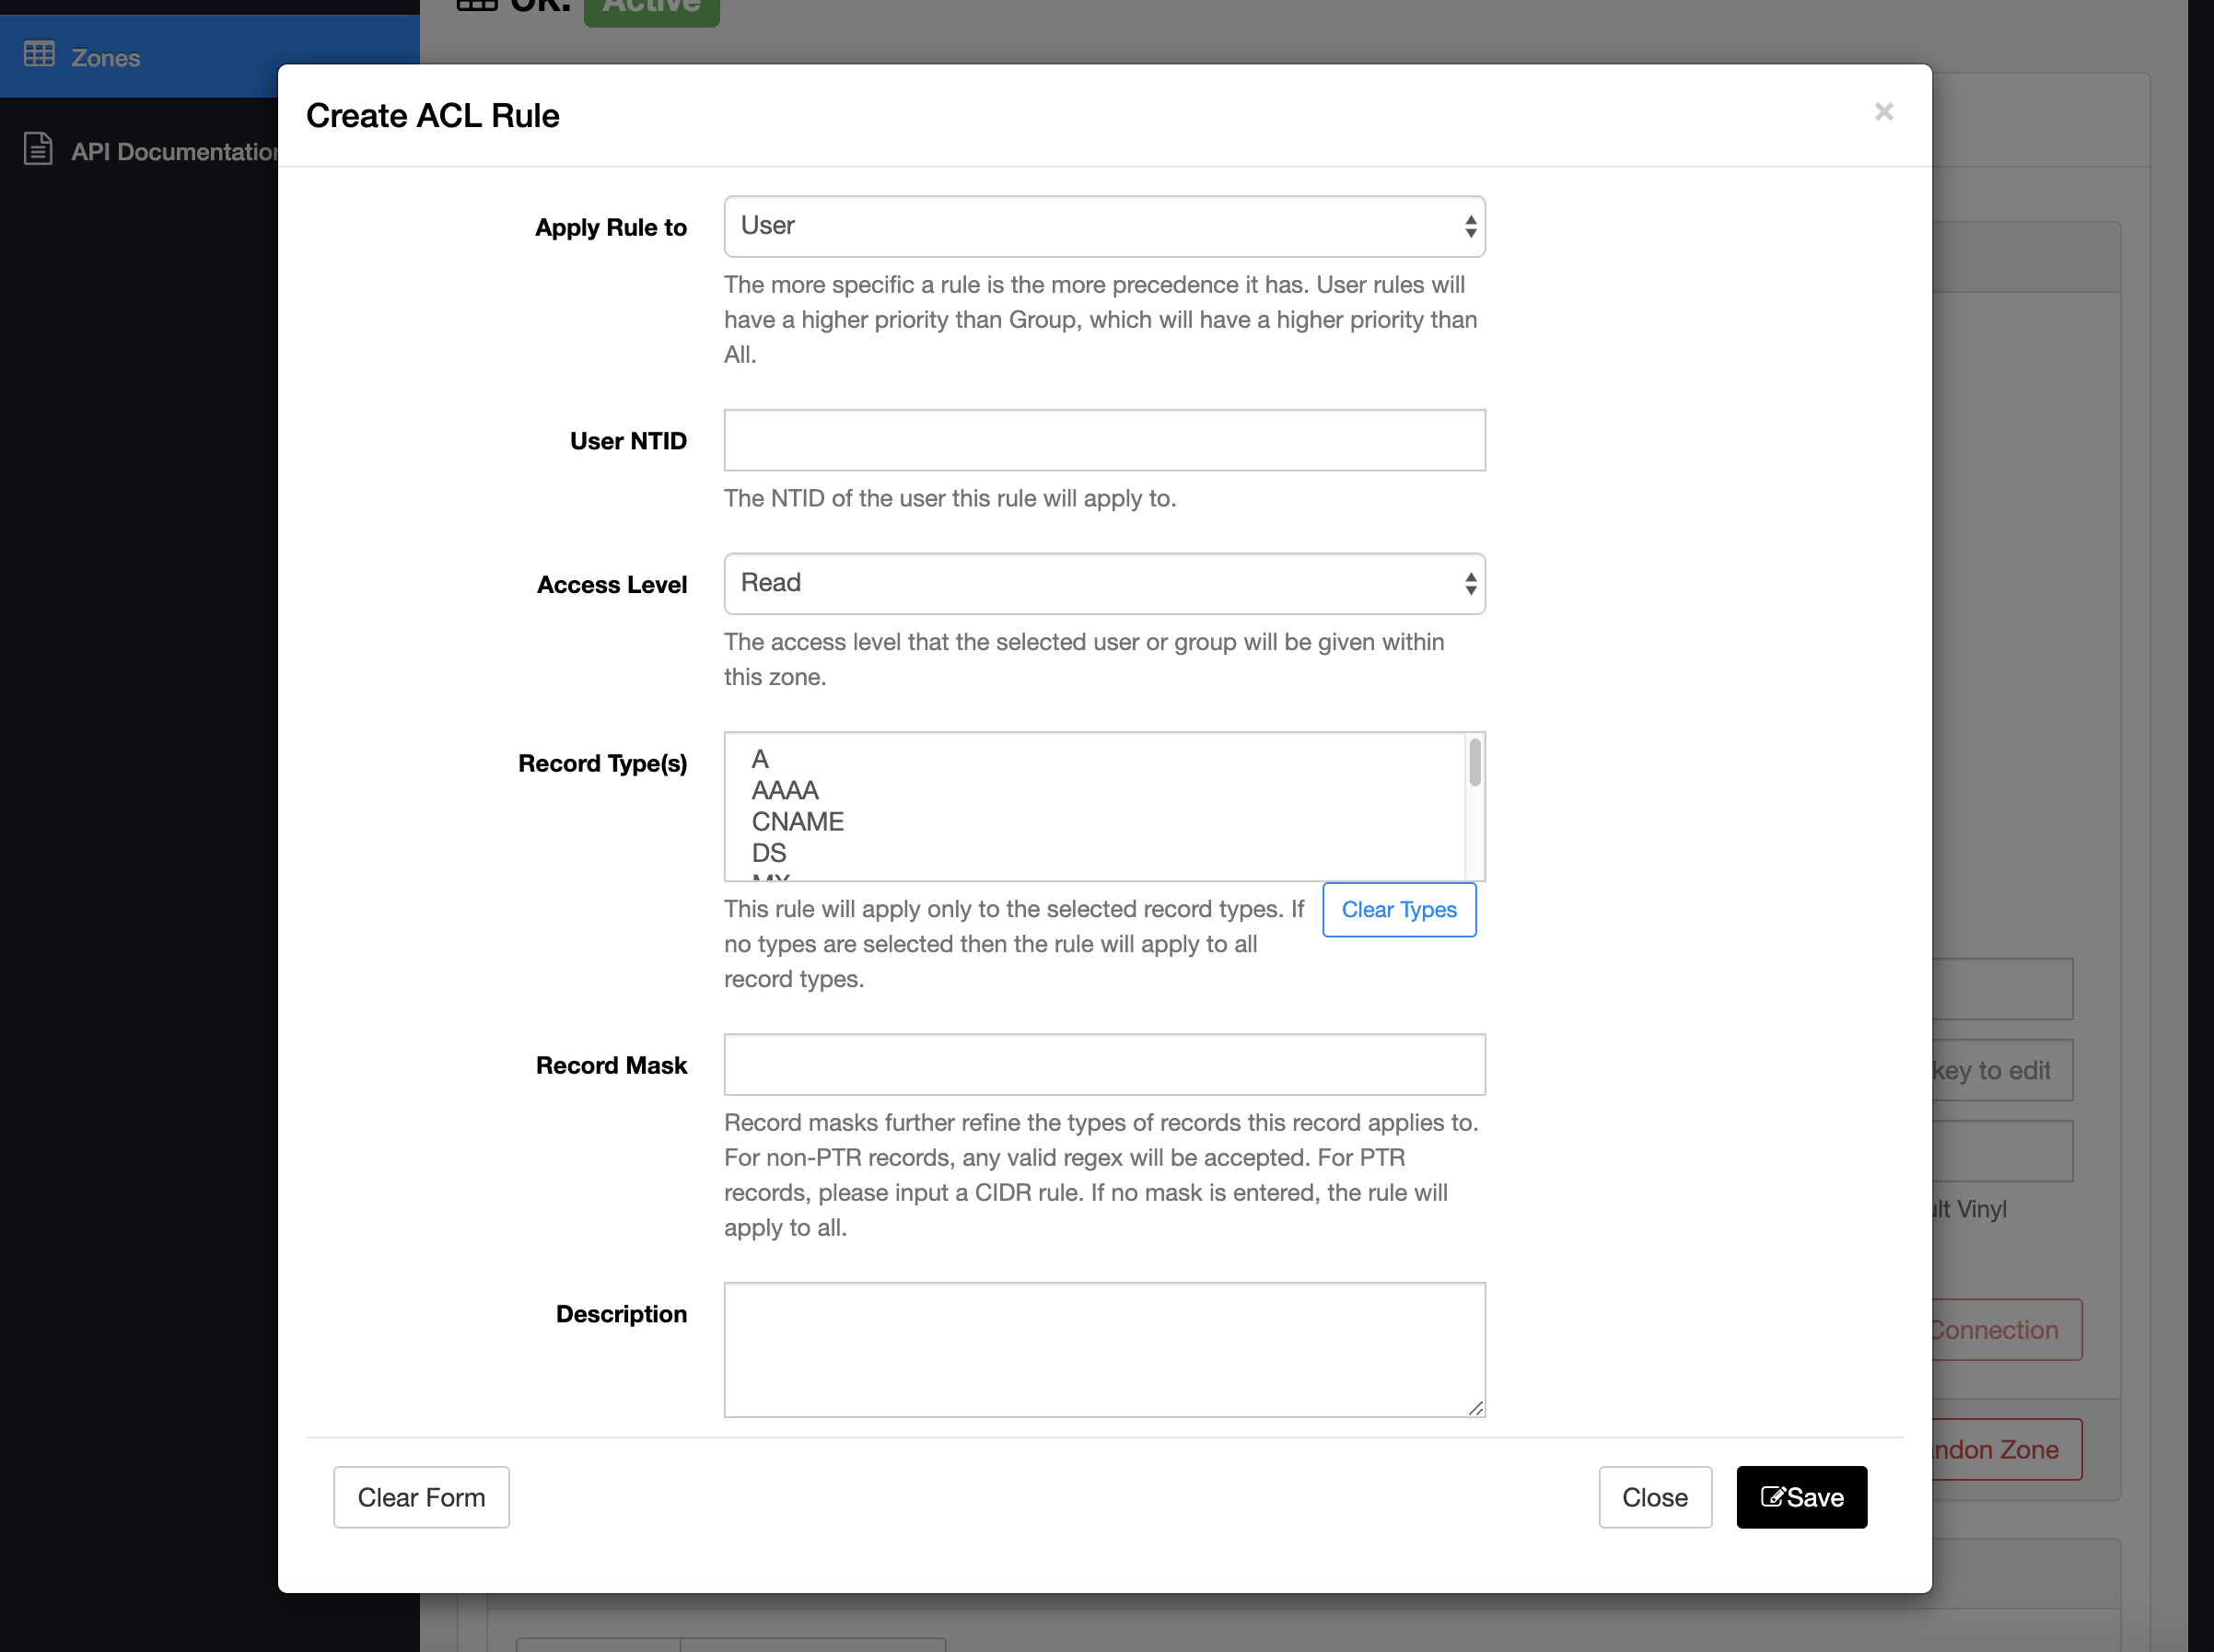Click the Access Level dropdown arrows

[1469, 583]
